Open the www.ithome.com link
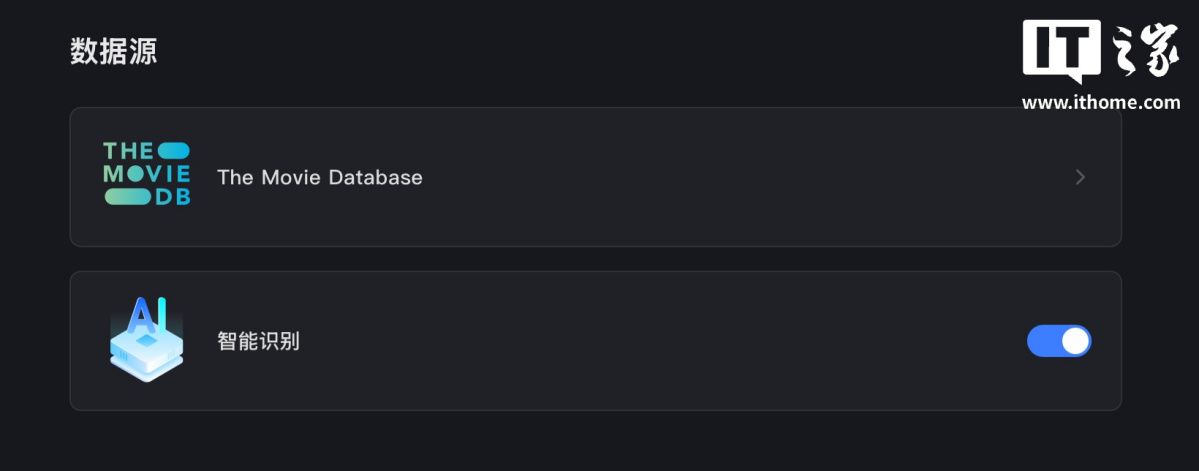The height and width of the screenshot is (471, 1199). (1100, 102)
